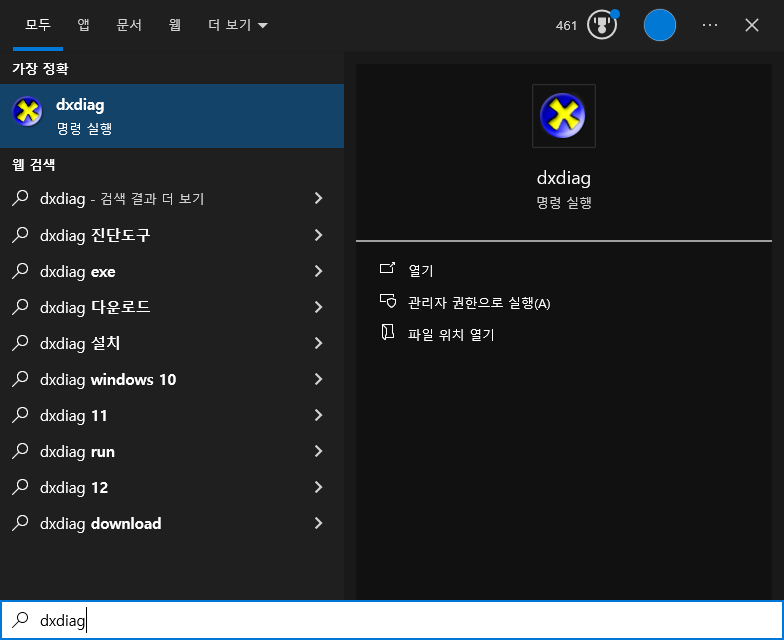Image resolution: width=784 pixels, height=640 pixels.
Task: Click the large dxdiag icon in the preview pane
Action: tap(563, 116)
